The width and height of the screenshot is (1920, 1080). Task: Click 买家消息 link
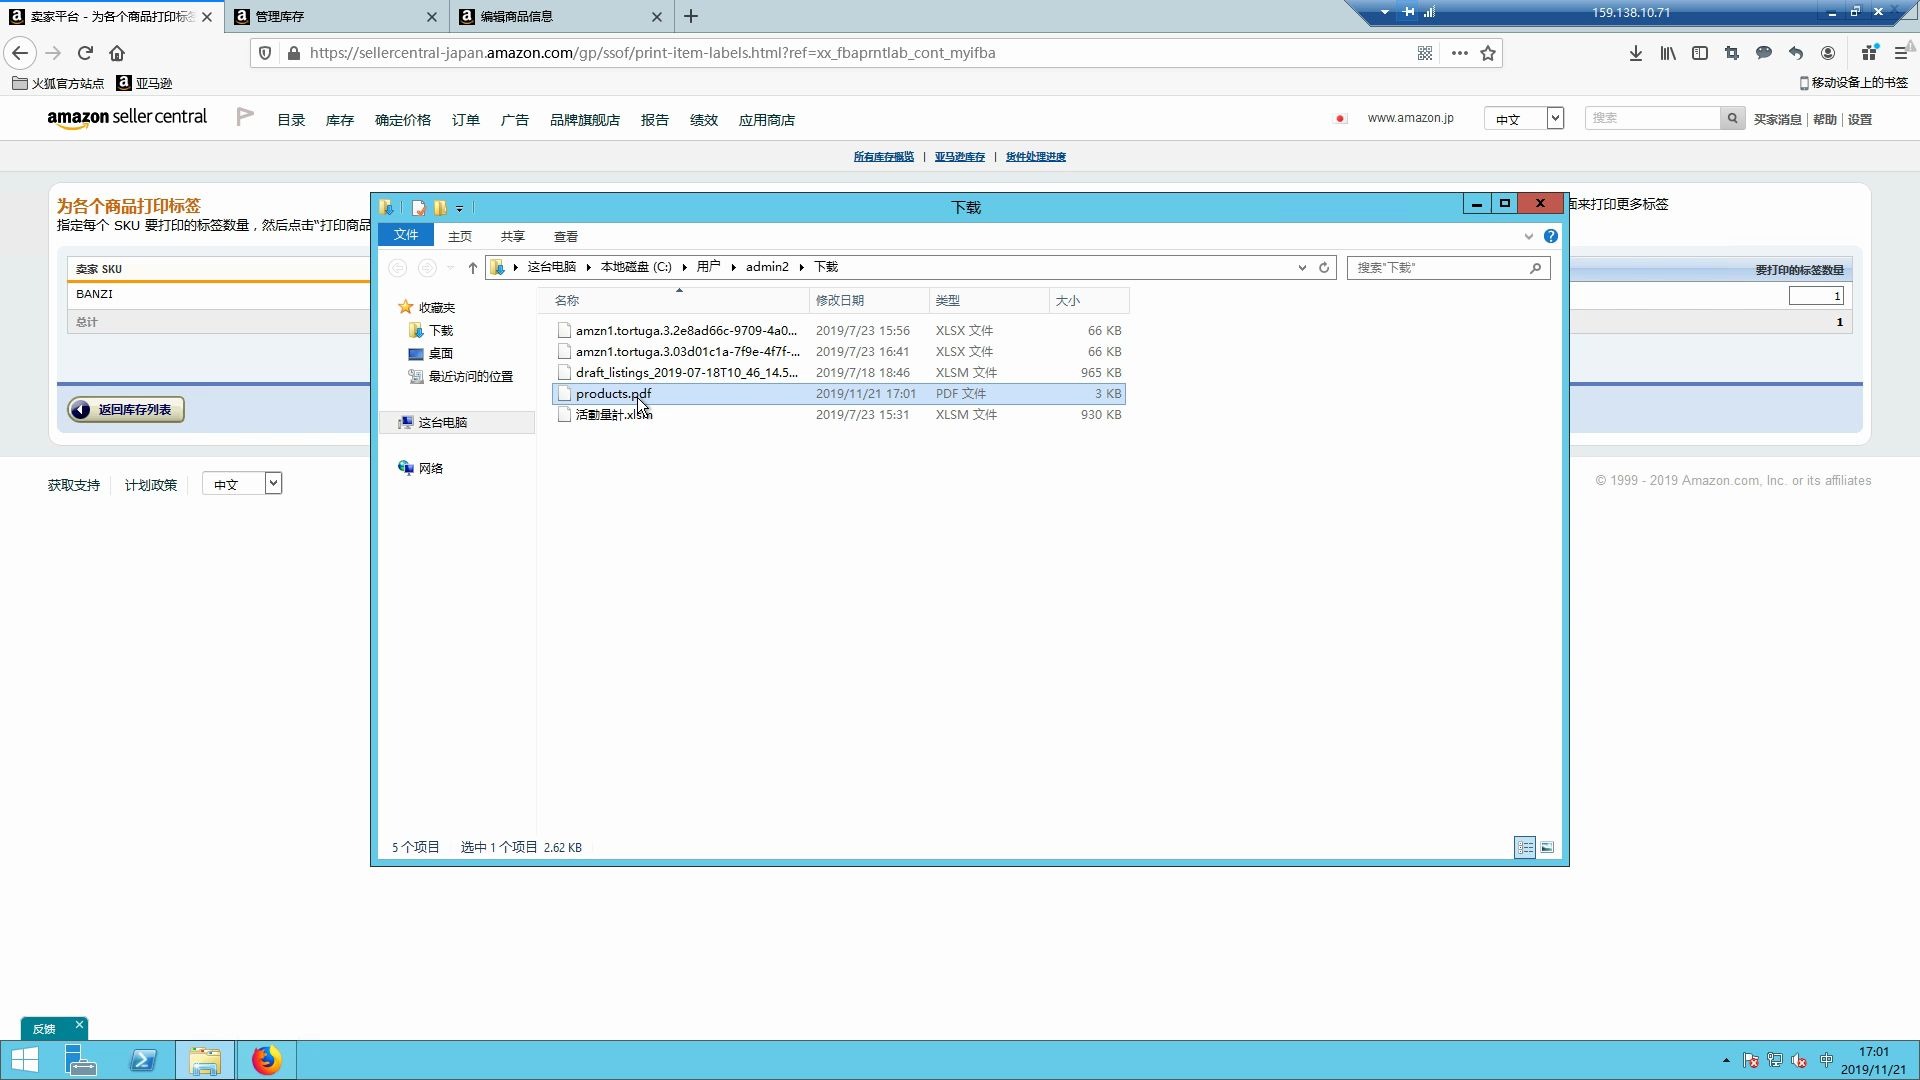pos(1778,120)
